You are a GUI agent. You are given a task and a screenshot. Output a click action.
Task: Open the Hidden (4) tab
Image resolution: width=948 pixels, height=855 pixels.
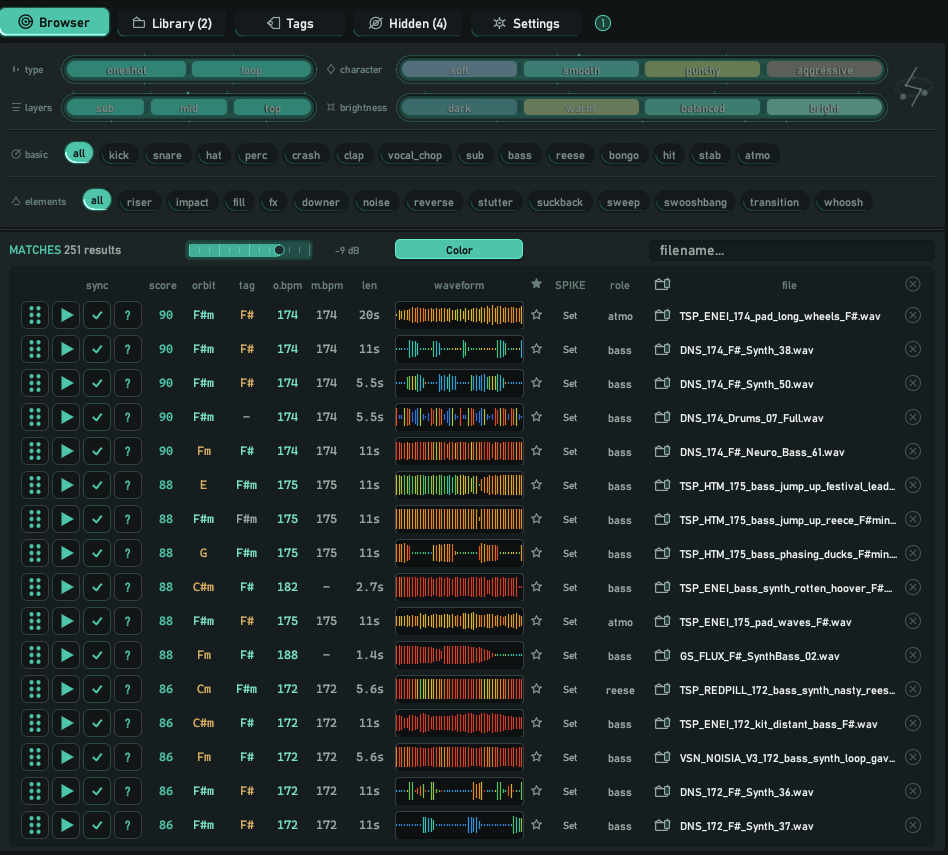point(408,23)
